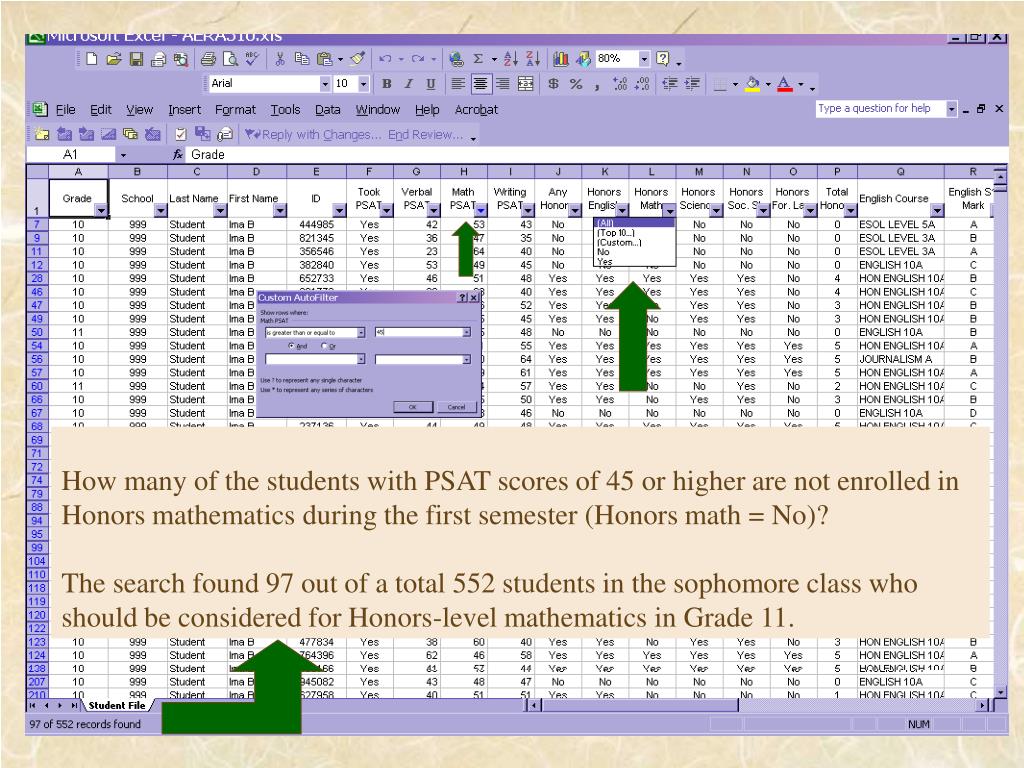1024x768 pixels.
Task: Save the workbook with the floppy icon
Action: [136, 59]
